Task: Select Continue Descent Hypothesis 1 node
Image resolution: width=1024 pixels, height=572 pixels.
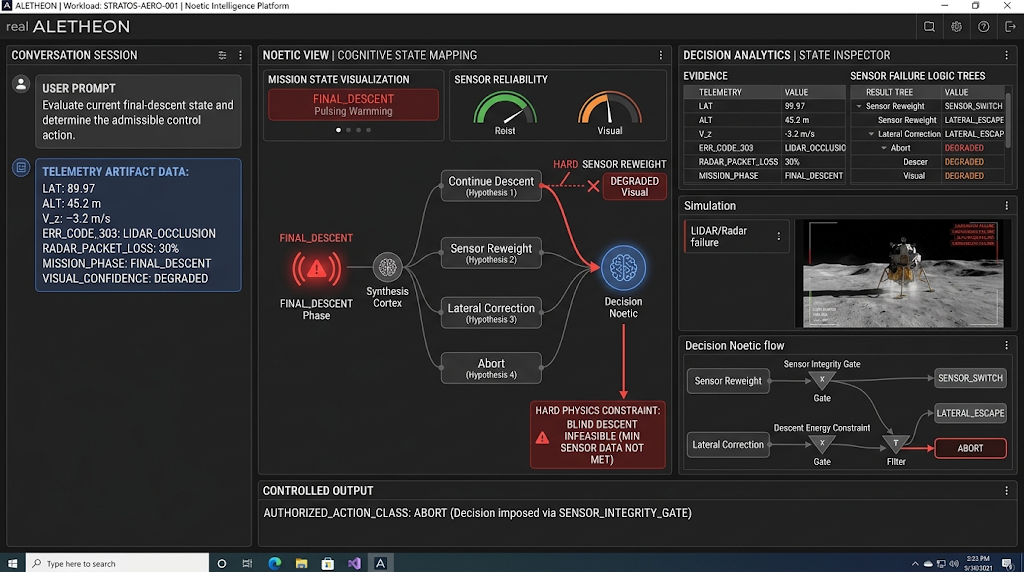Action: coord(491,186)
